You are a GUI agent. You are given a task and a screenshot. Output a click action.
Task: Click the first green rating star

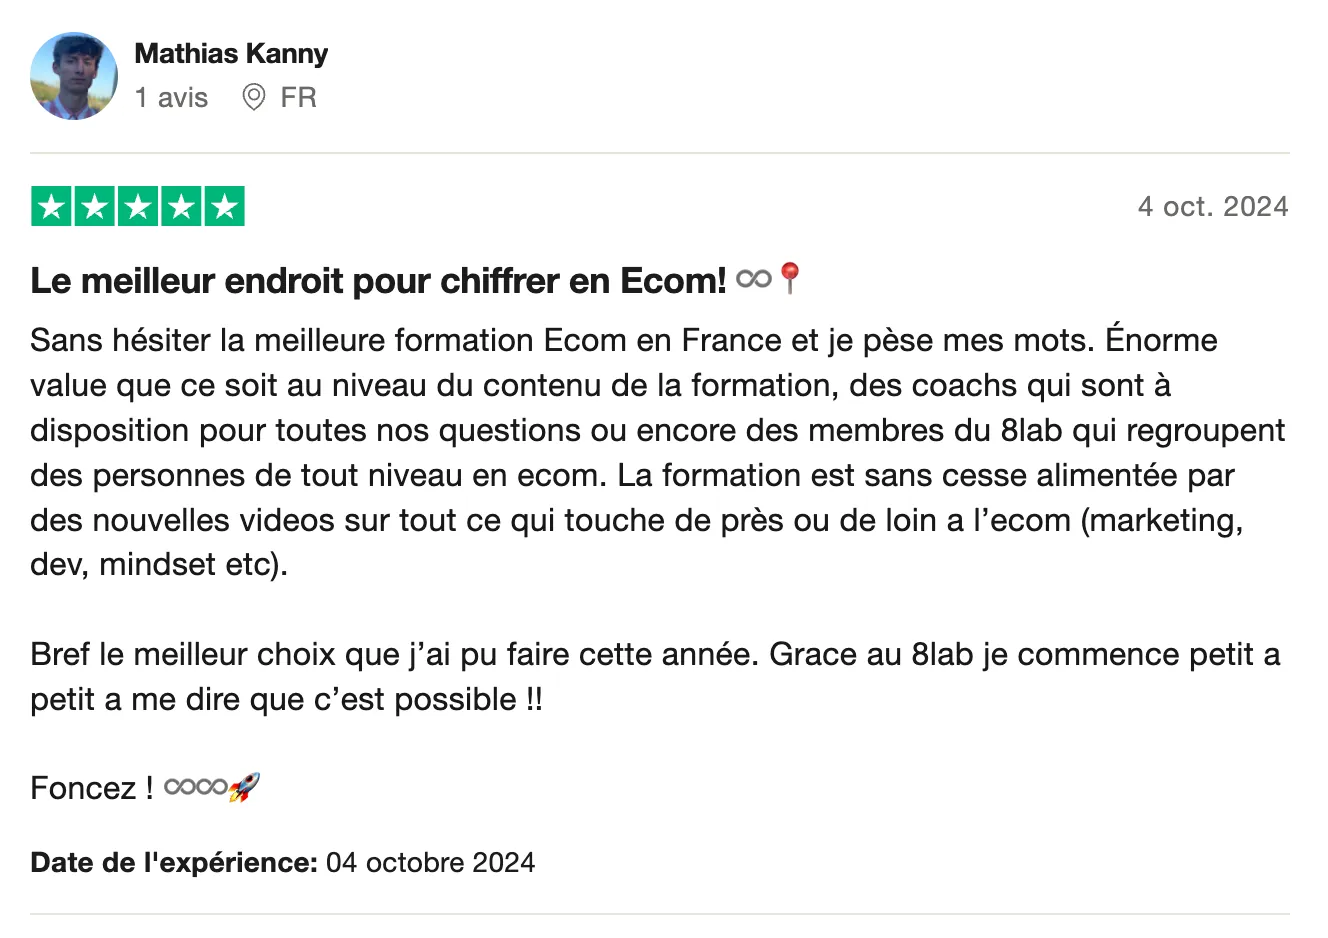coord(51,206)
